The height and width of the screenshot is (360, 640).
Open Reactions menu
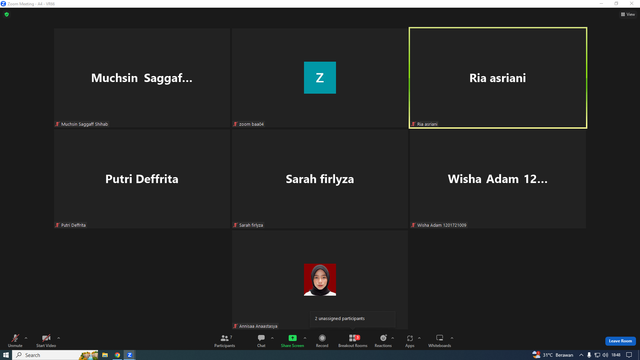[x=383, y=340]
